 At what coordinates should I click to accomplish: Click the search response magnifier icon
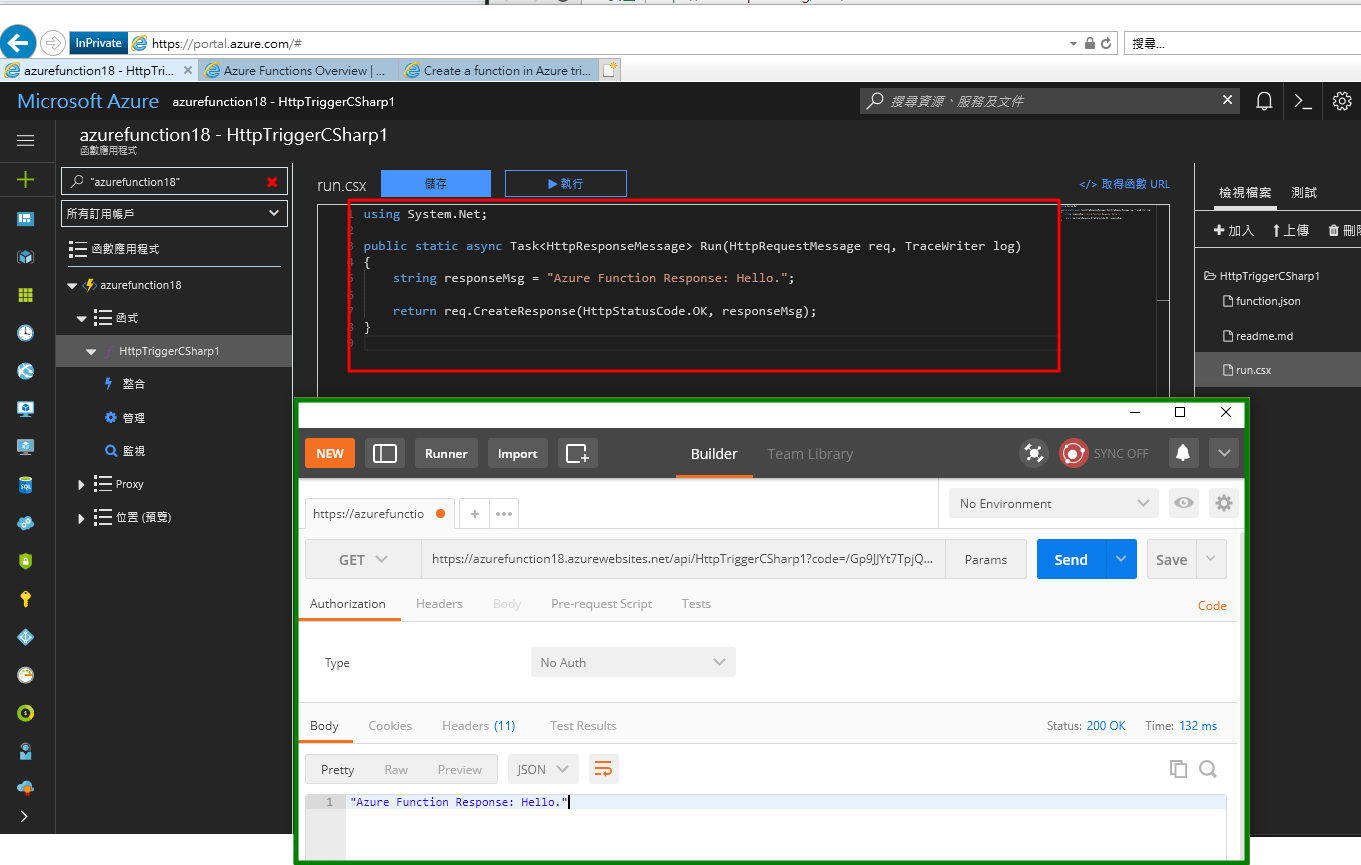(1208, 768)
